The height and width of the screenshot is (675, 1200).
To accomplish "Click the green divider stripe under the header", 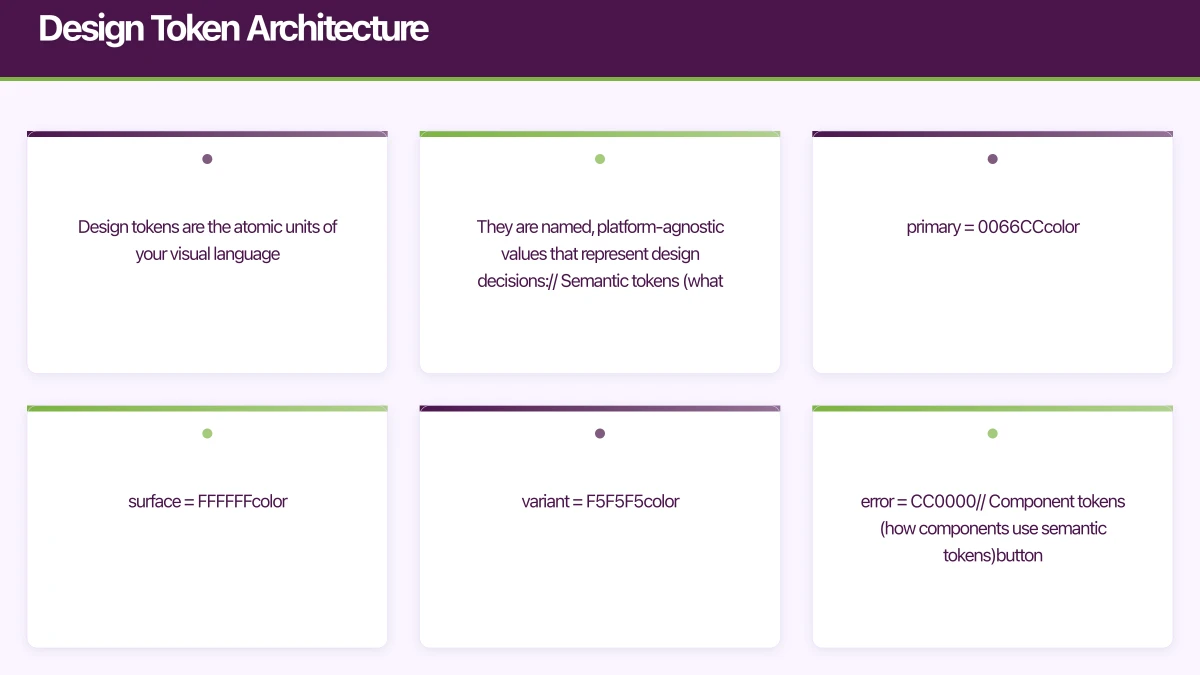I will click(x=600, y=74).
